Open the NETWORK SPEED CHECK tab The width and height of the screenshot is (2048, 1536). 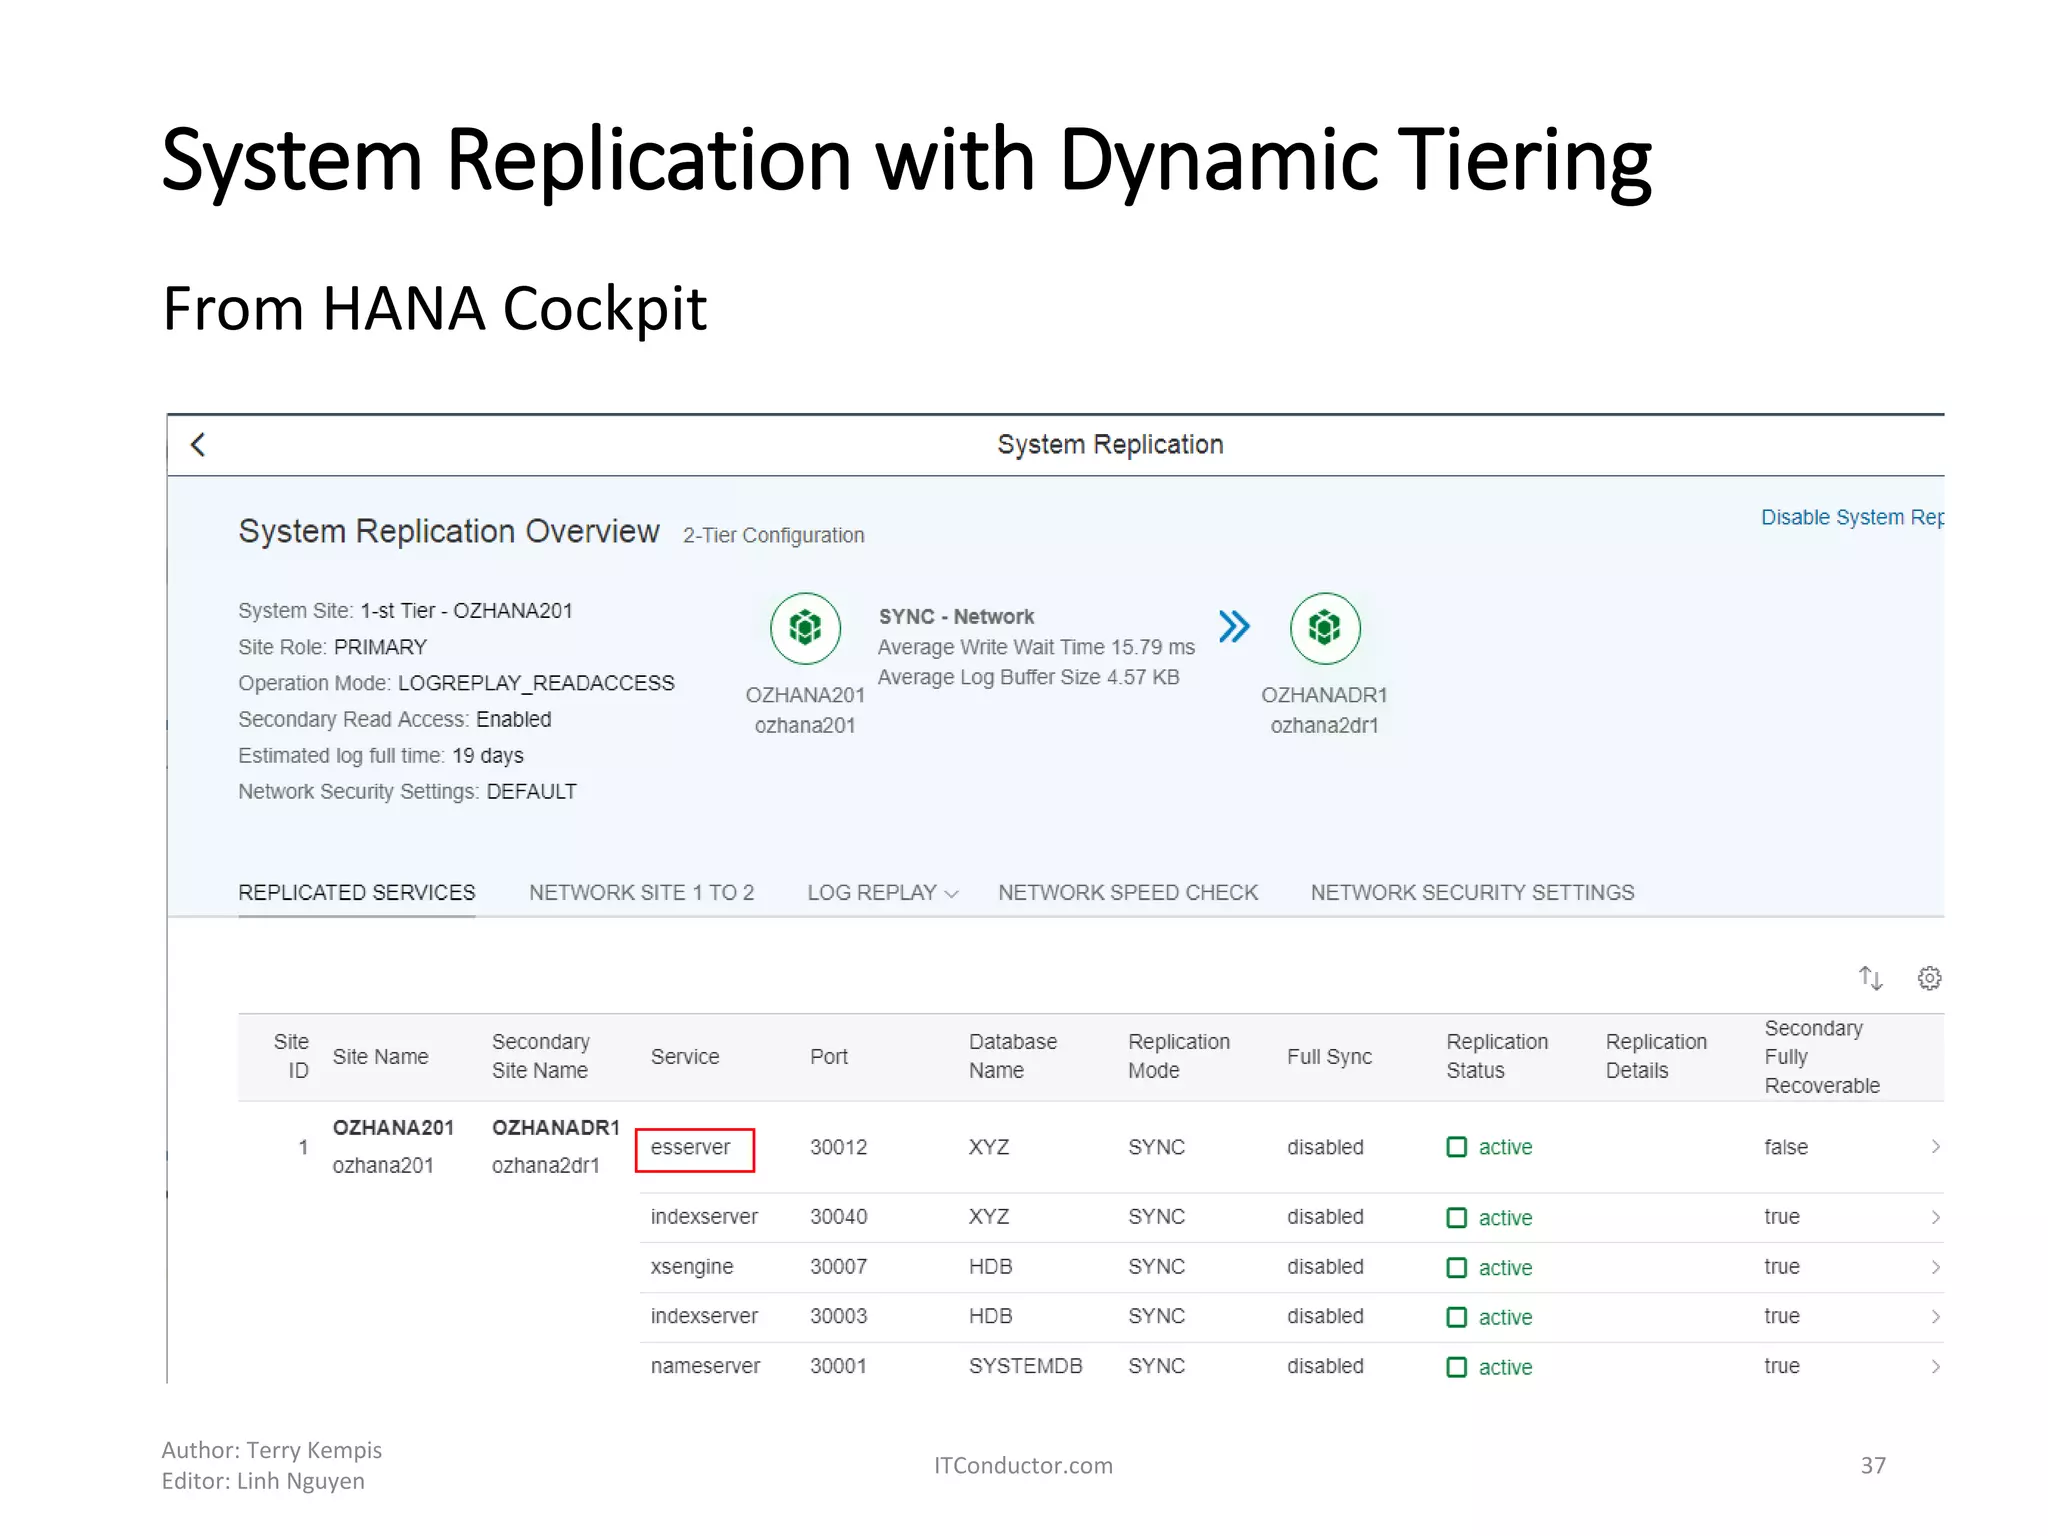click(x=1128, y=892)
